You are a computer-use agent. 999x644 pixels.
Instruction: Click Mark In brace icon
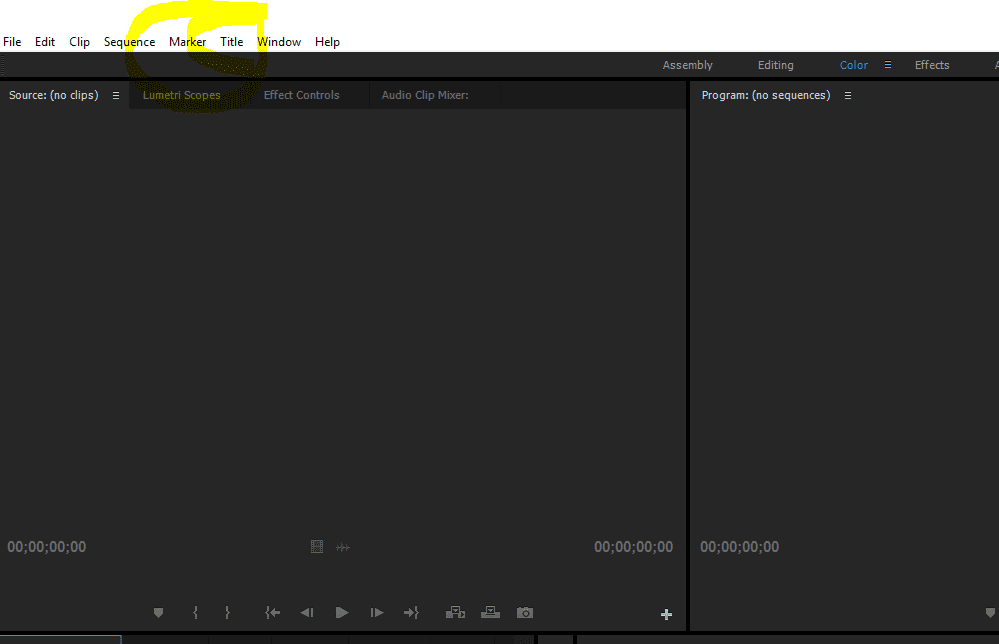point(196,613)
